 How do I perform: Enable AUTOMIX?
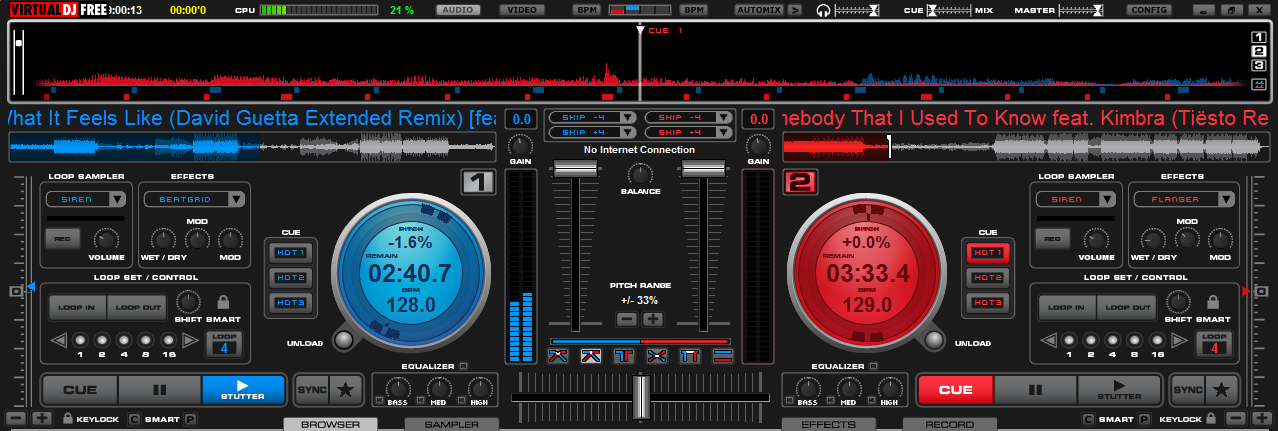[759, 10]
